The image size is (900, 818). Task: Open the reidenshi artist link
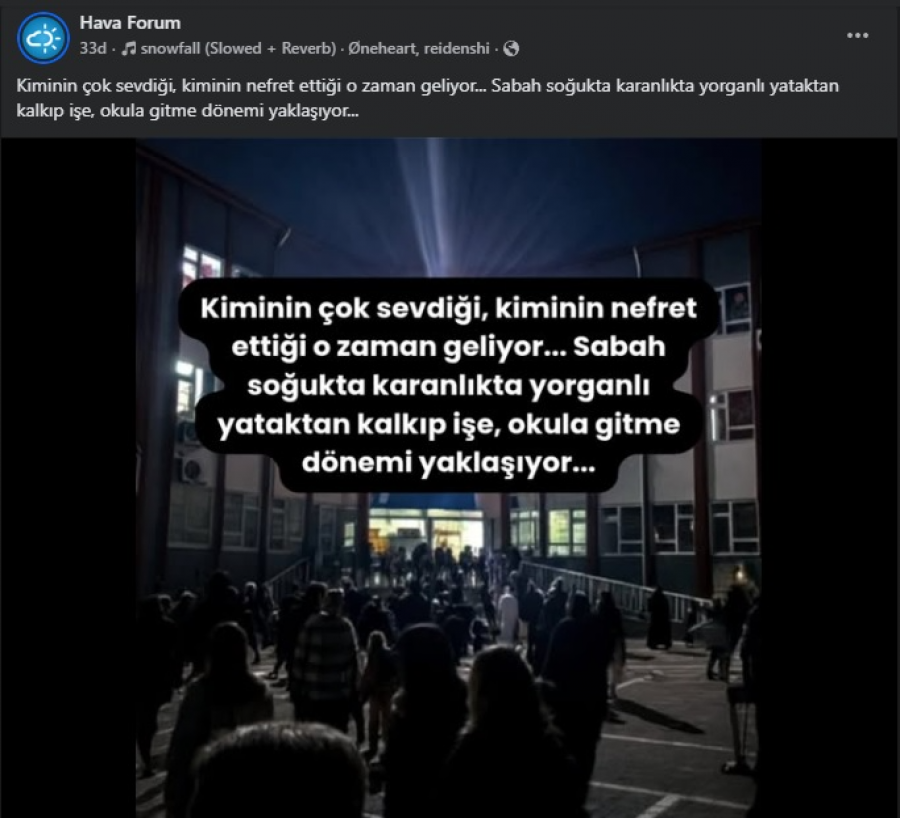click(x=457, y=48)
